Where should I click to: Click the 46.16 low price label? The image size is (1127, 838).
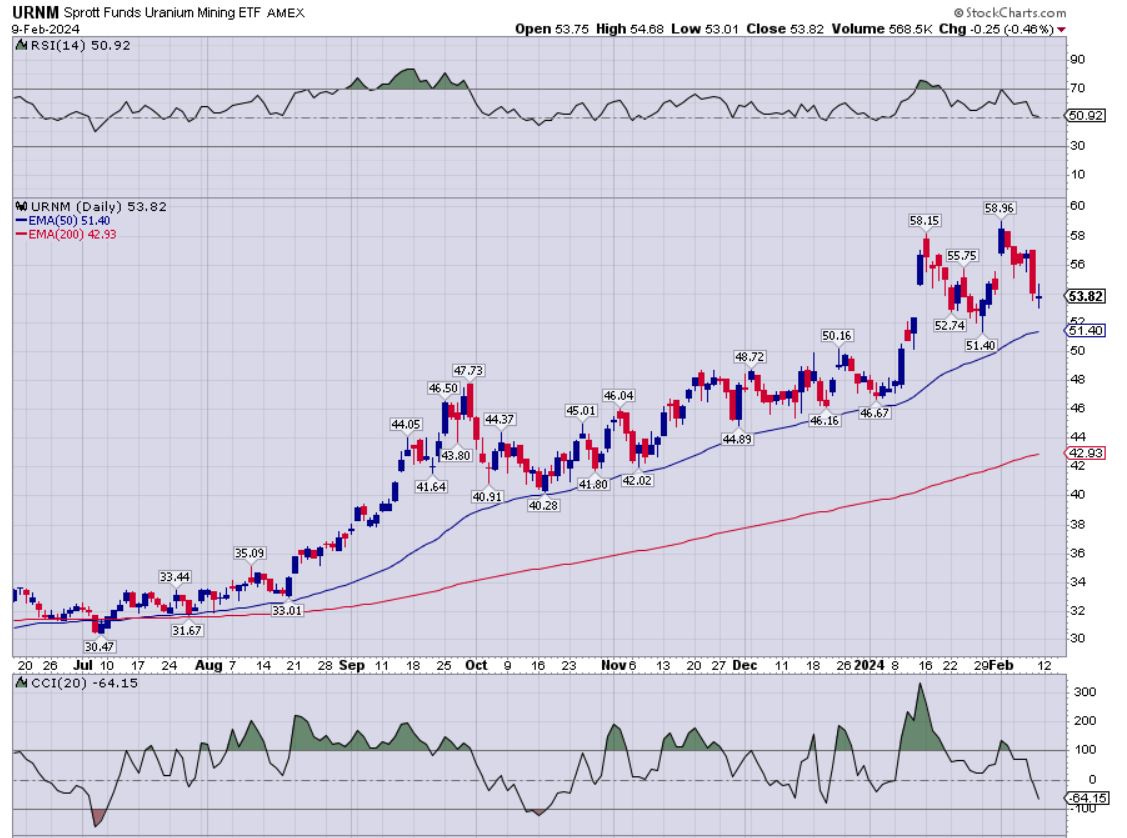tap(824, 420)
